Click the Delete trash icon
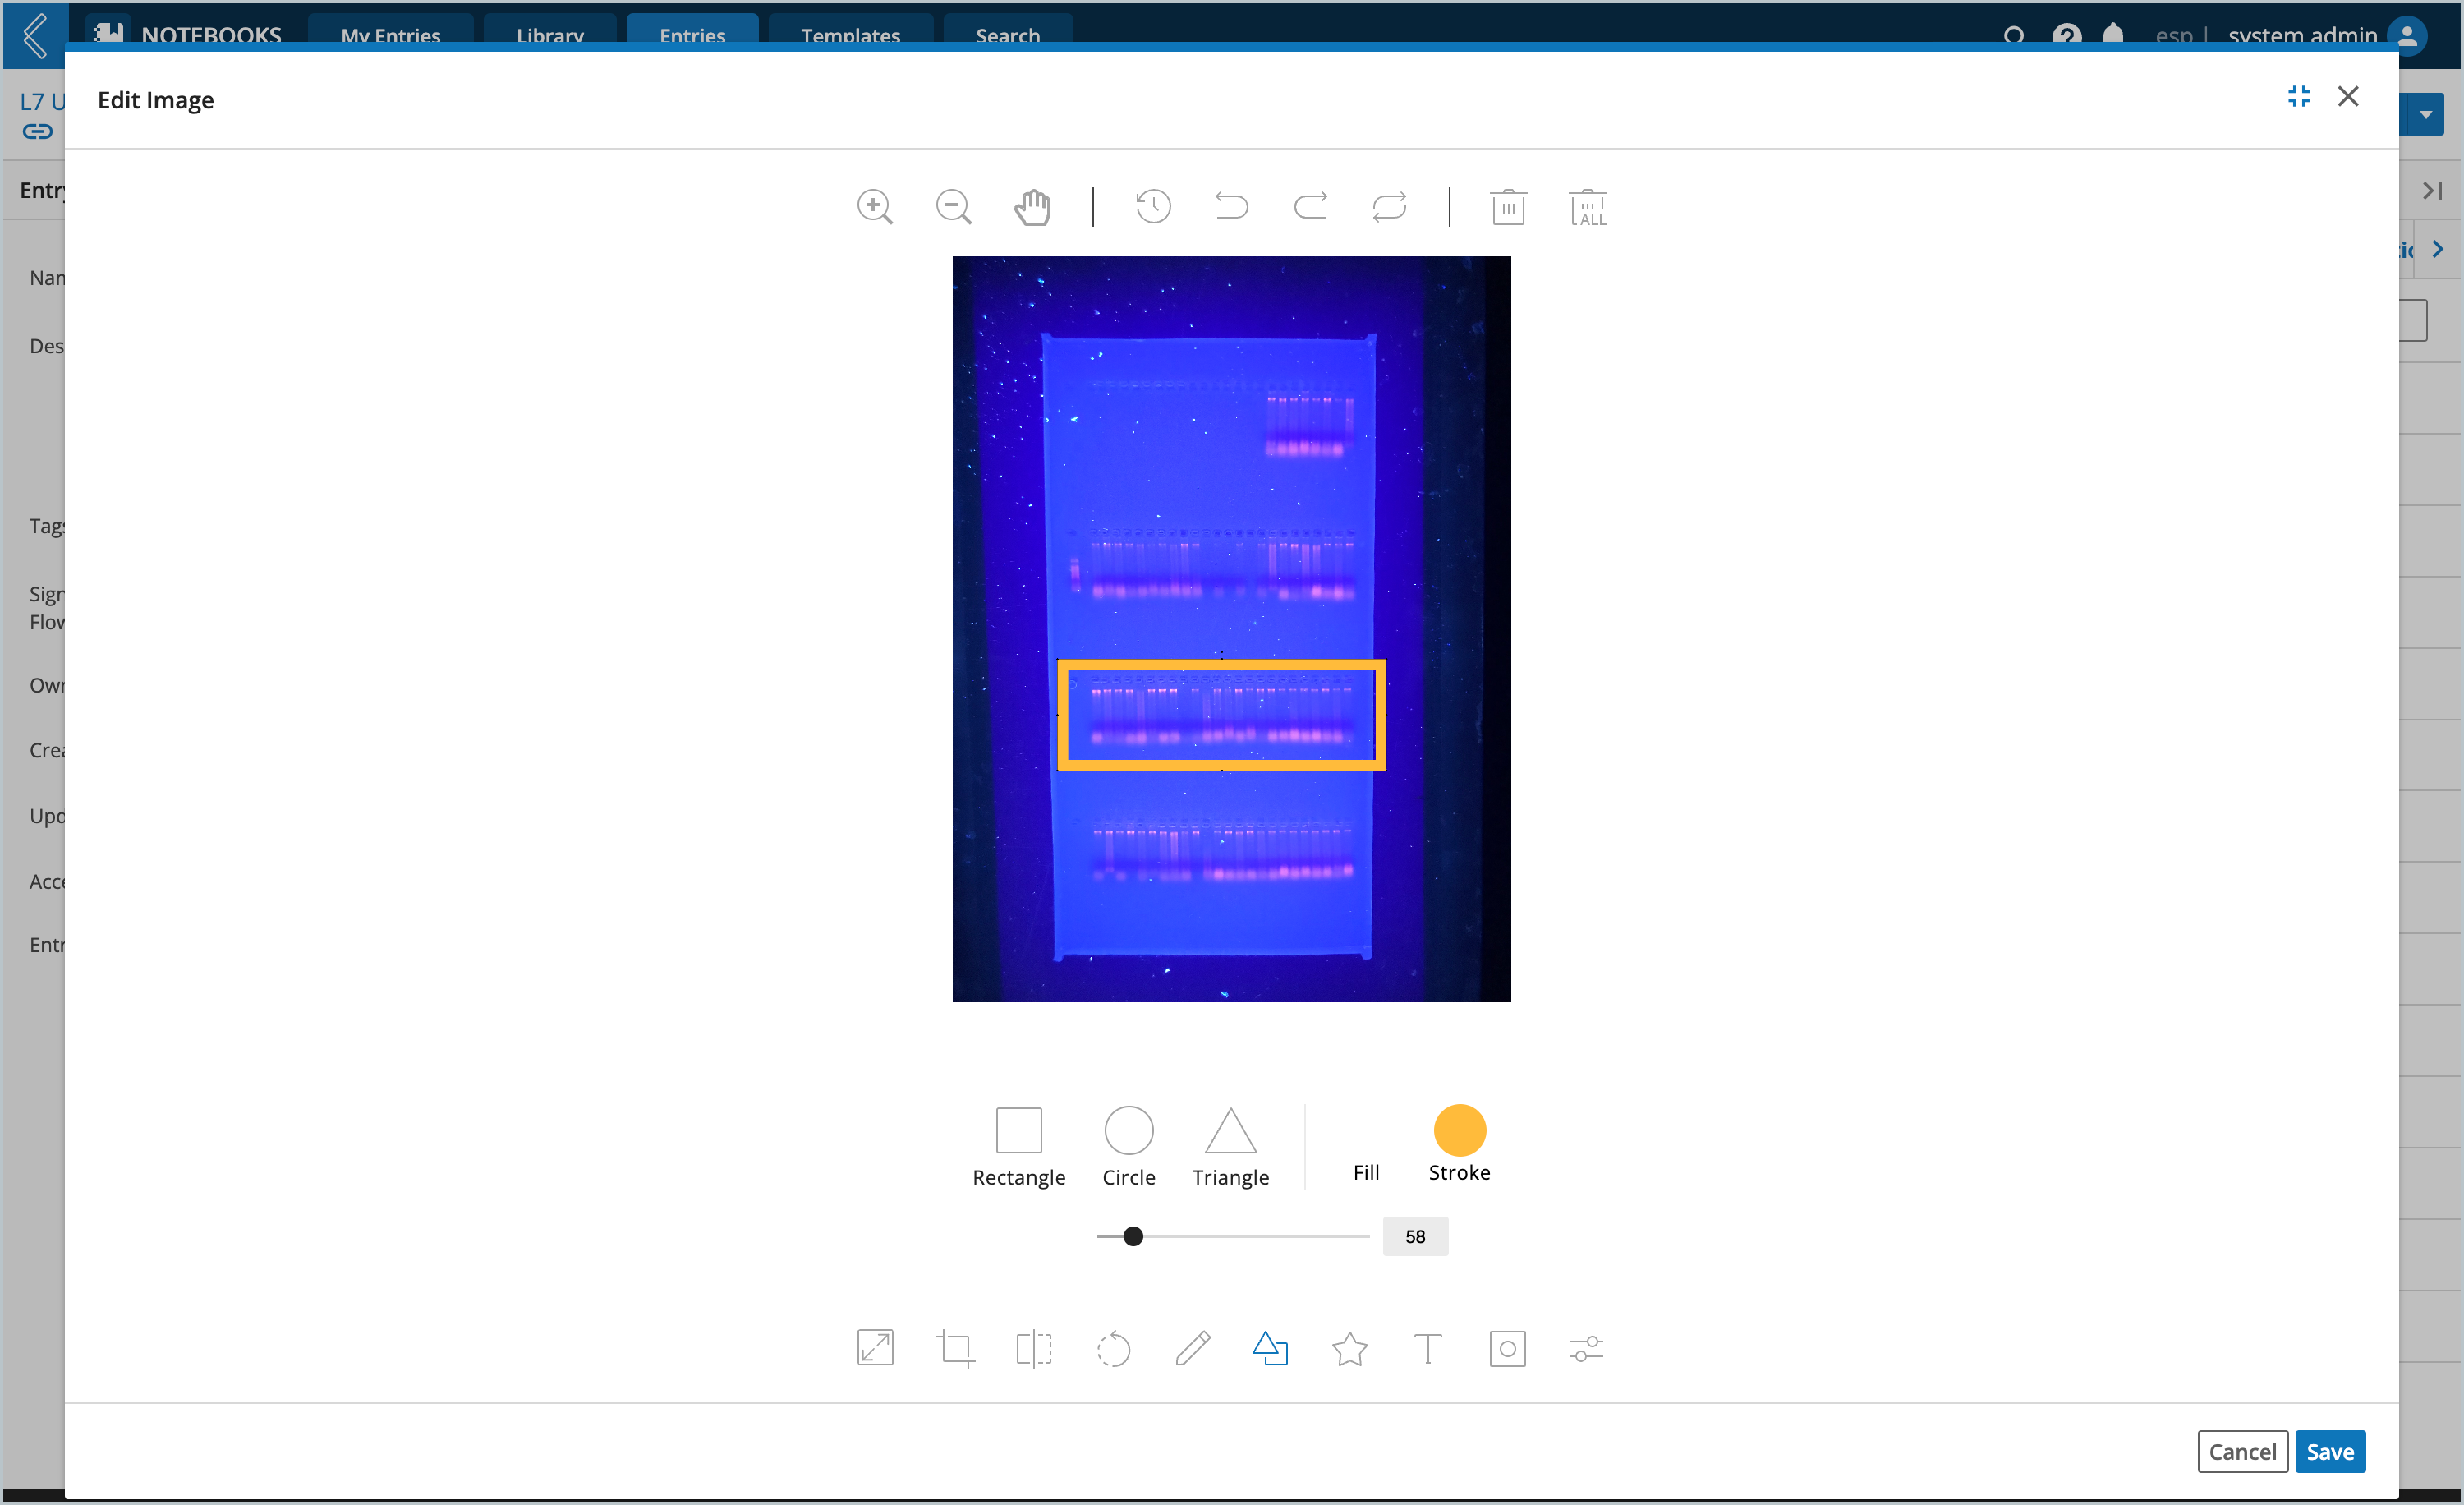 click(x=1508, y=207)
